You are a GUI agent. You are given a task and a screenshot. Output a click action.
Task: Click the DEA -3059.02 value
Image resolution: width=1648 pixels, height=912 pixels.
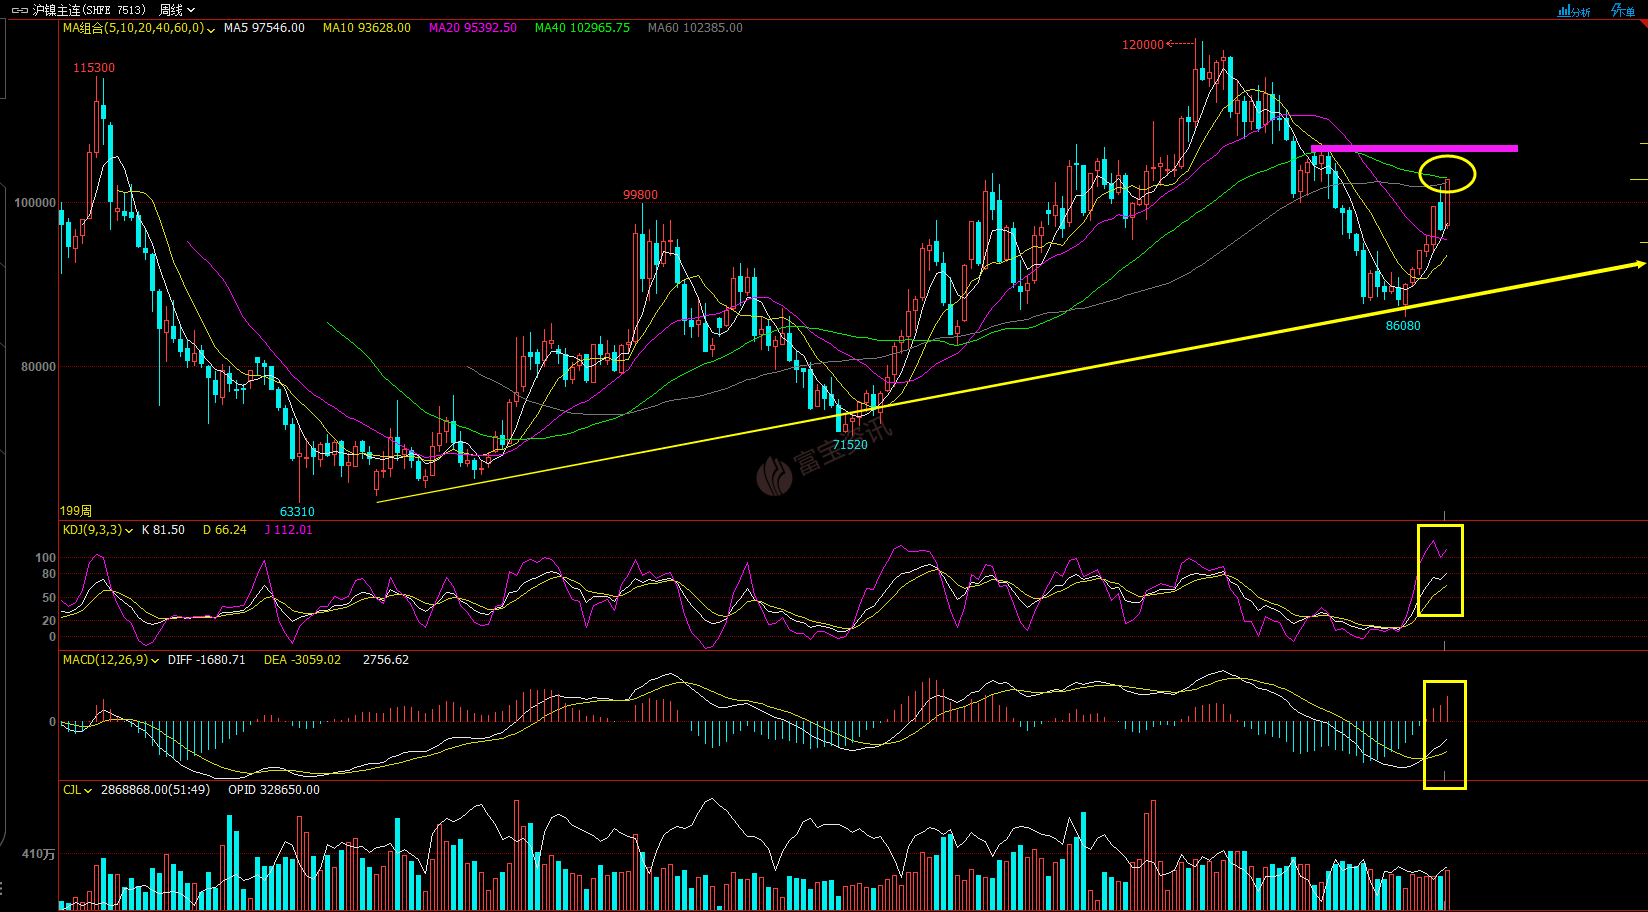pyautogui.click(x=302, y=660)
